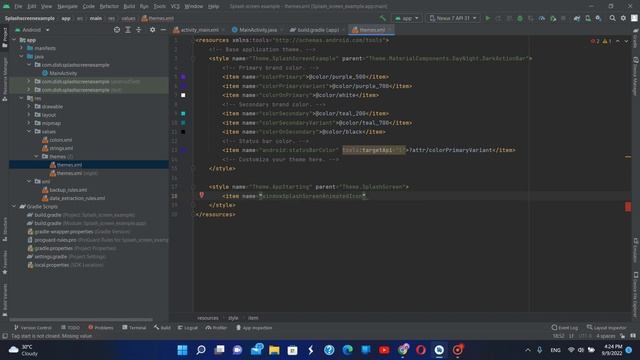Click the Make Project hammer icon
Screen dimensions: 640x360
pos(382,18)
